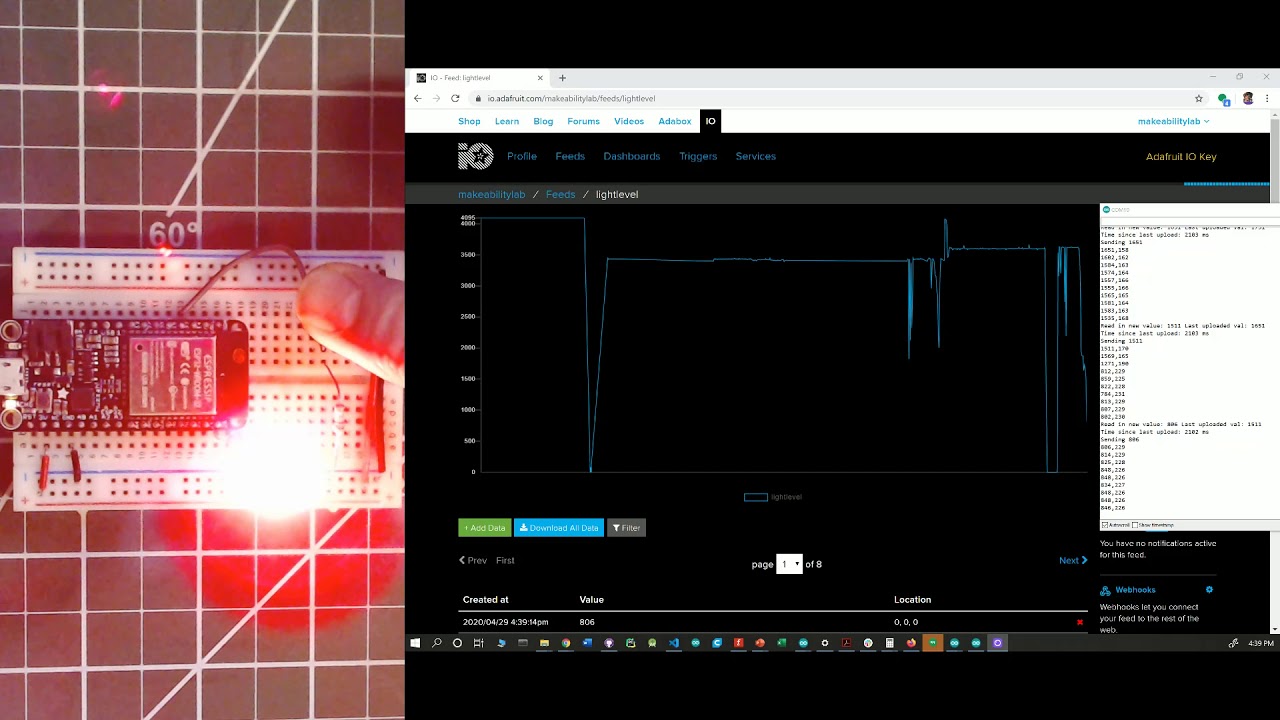Switch to Chrome on taskbar
Screen dimensions: 1280x720
click(x=566, y=643)
